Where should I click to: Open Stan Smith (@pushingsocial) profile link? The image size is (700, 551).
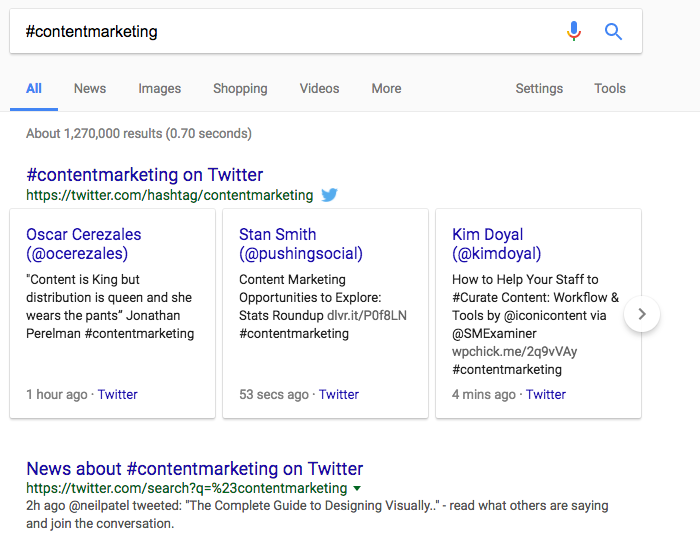[301, 244]
